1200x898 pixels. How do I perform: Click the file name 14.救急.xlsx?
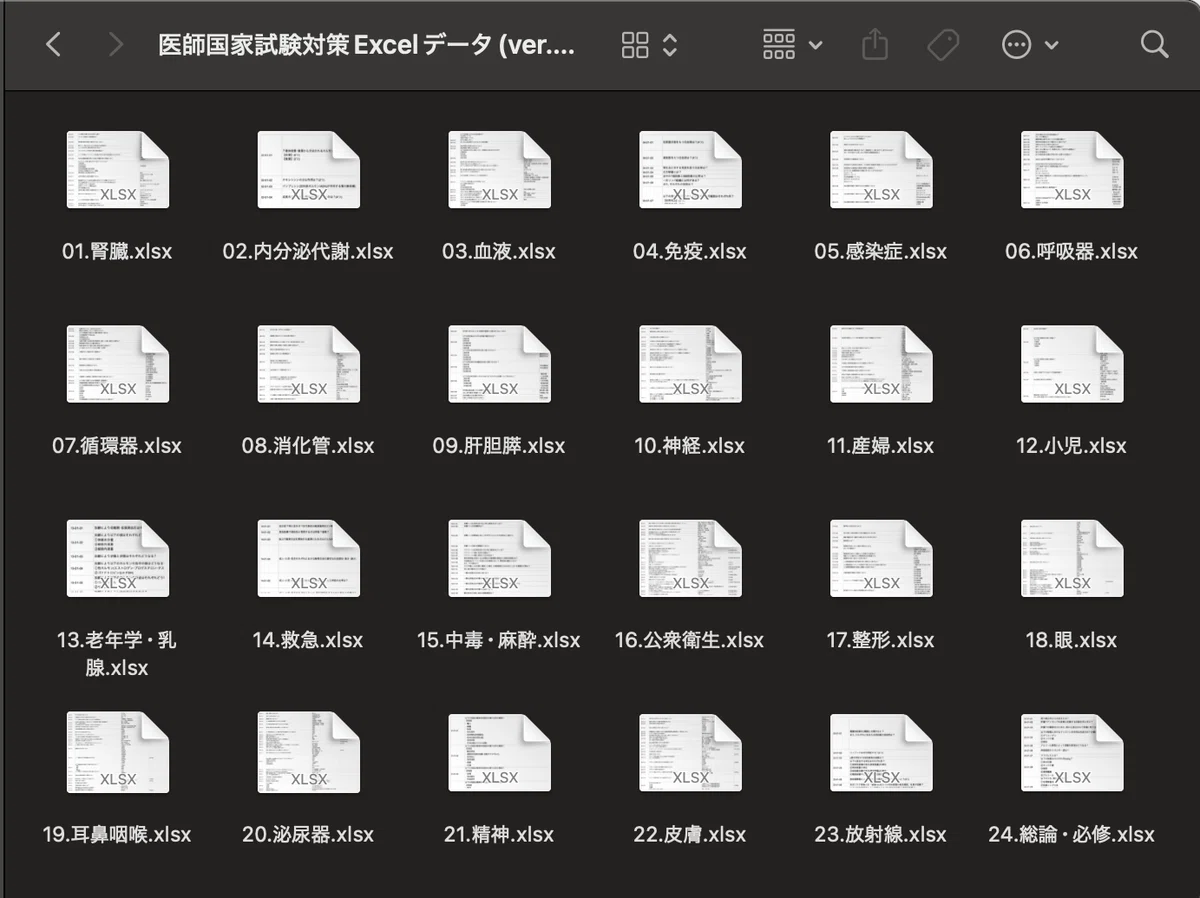(x=308, y=640)
